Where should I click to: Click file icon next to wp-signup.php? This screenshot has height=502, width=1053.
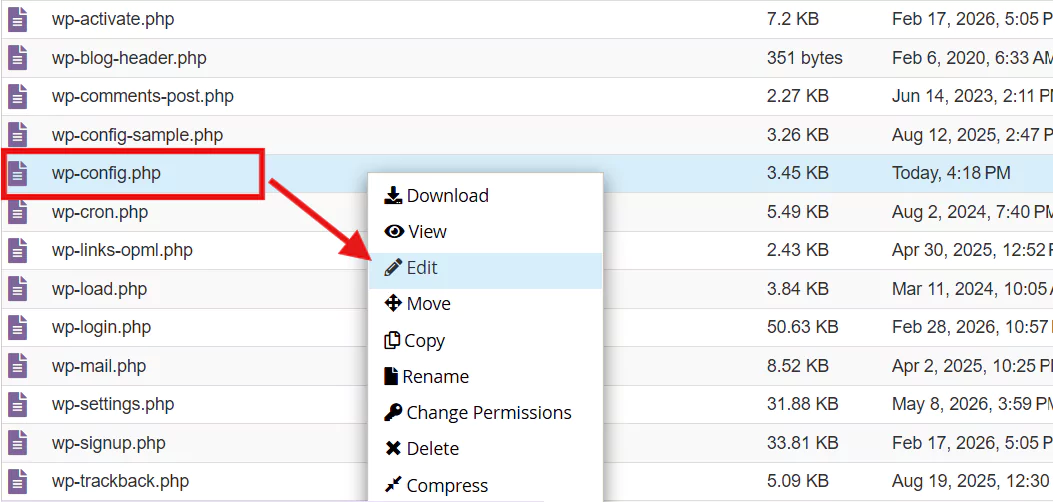click(x=17, y=444)
